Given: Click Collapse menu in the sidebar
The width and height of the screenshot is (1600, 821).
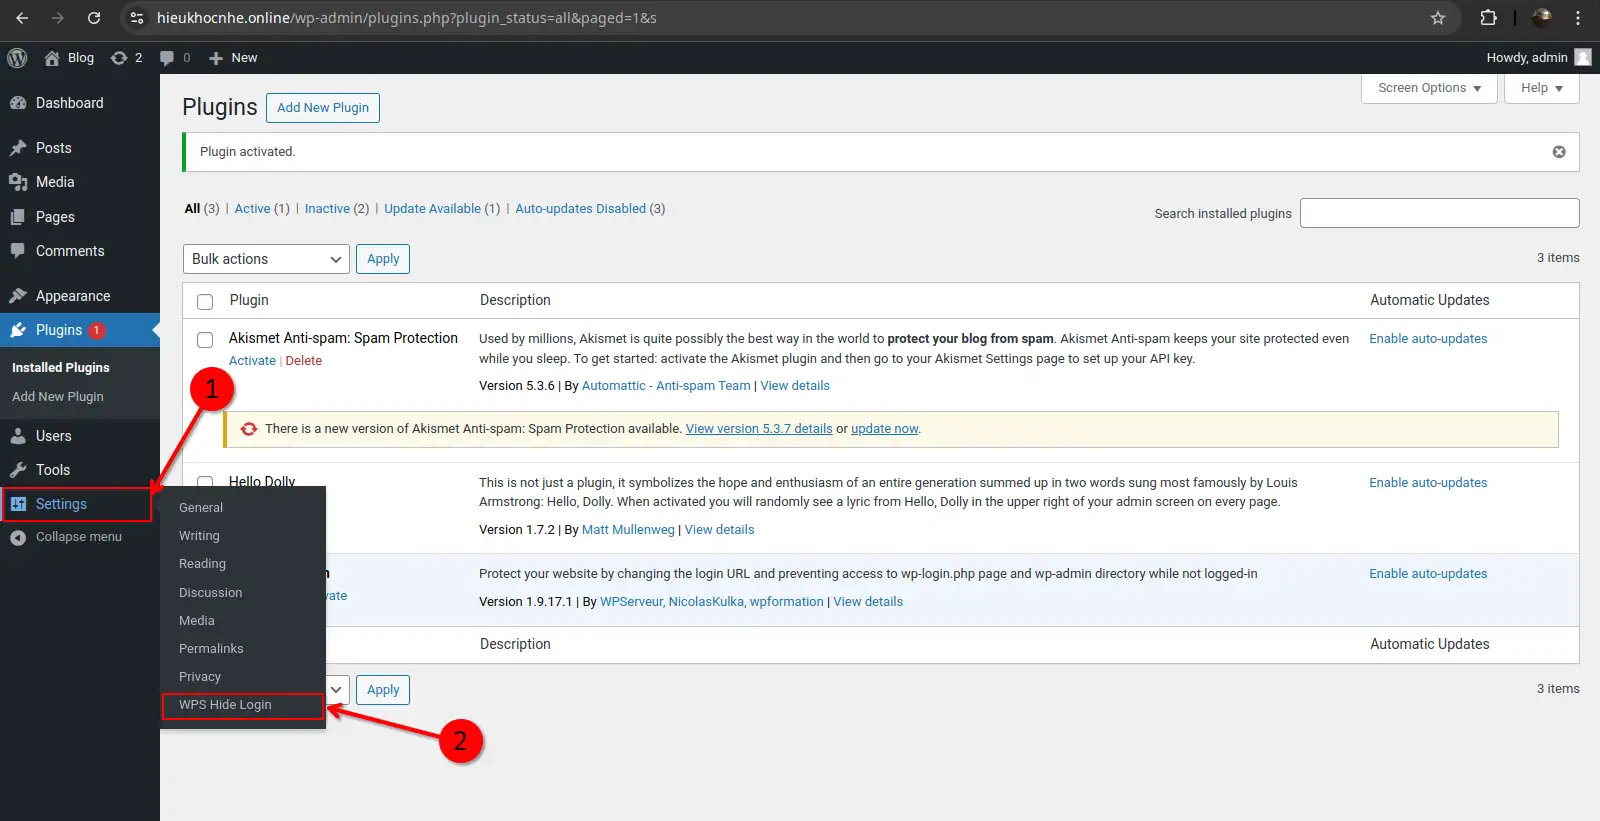Looking at the screenshot, I should [x=80, y=537].
